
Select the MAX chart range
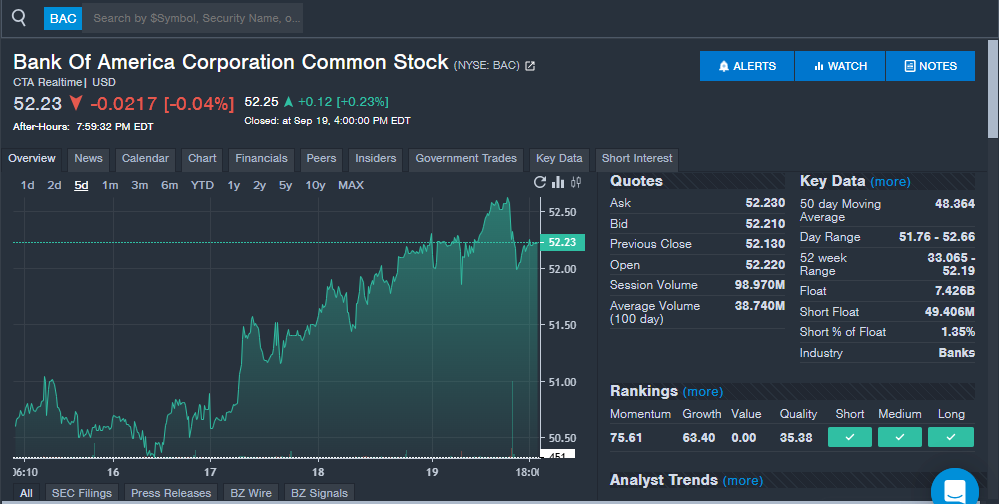coord(351,185)
